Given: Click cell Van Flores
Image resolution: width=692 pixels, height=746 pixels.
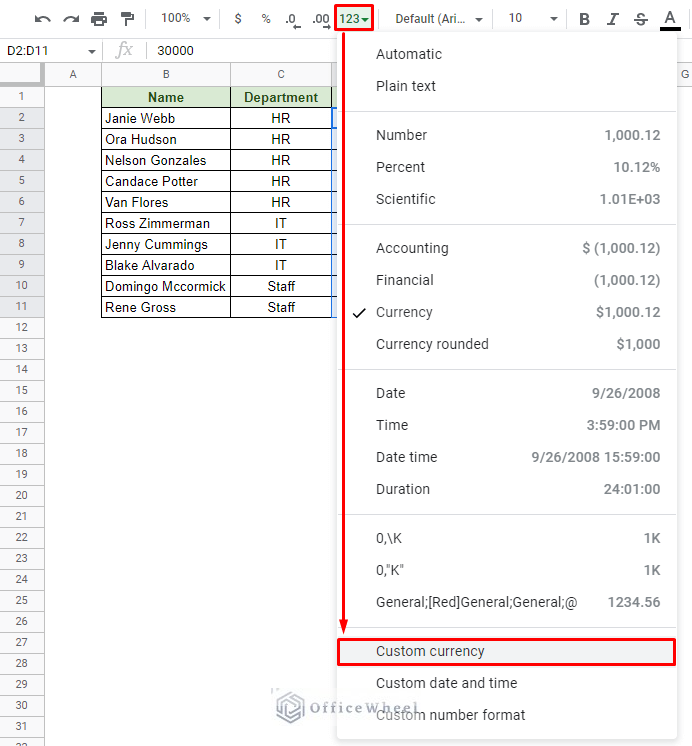Looking at the screenshot, I should (166, 202).
